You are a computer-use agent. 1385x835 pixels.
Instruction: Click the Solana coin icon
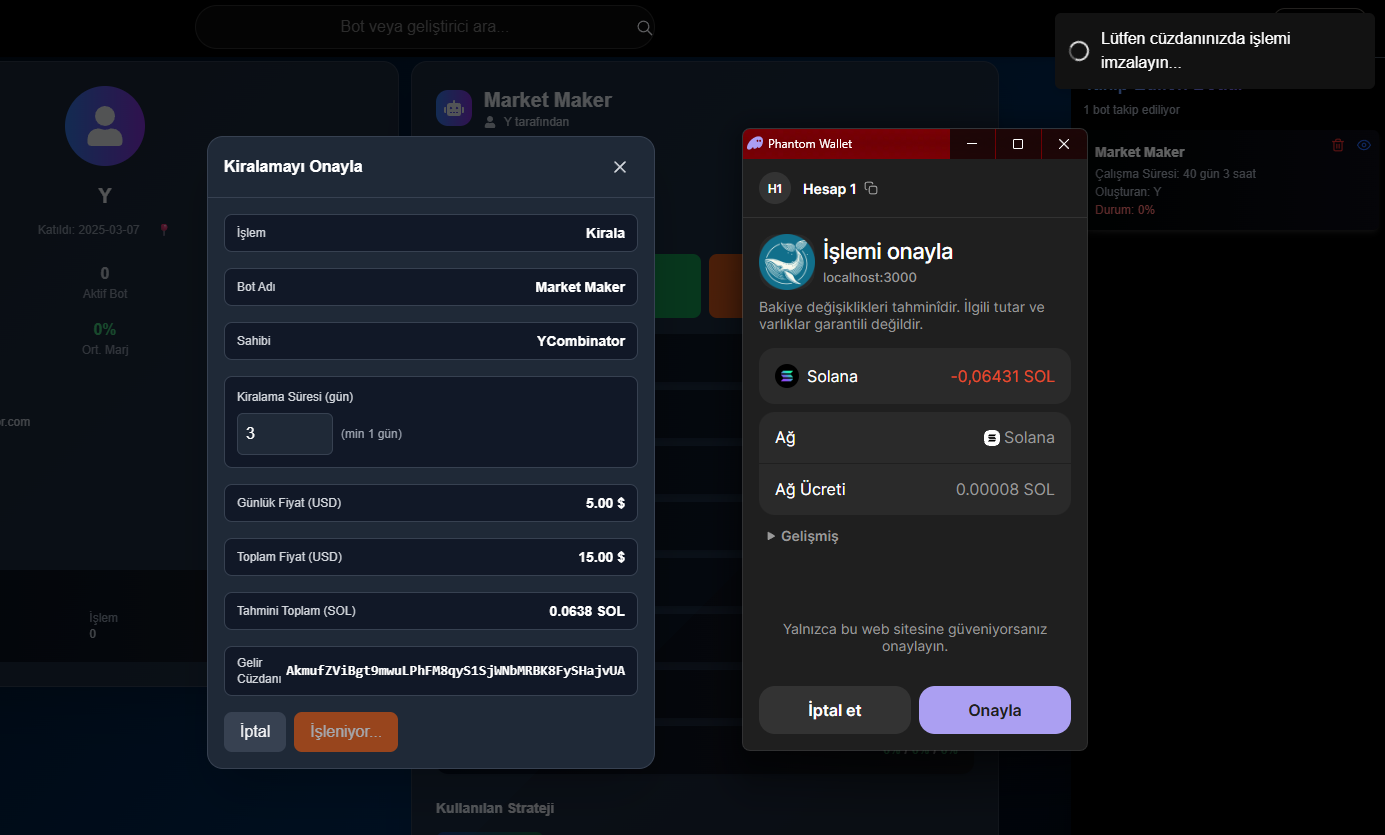pyautogui.click(x=787, y=376)
